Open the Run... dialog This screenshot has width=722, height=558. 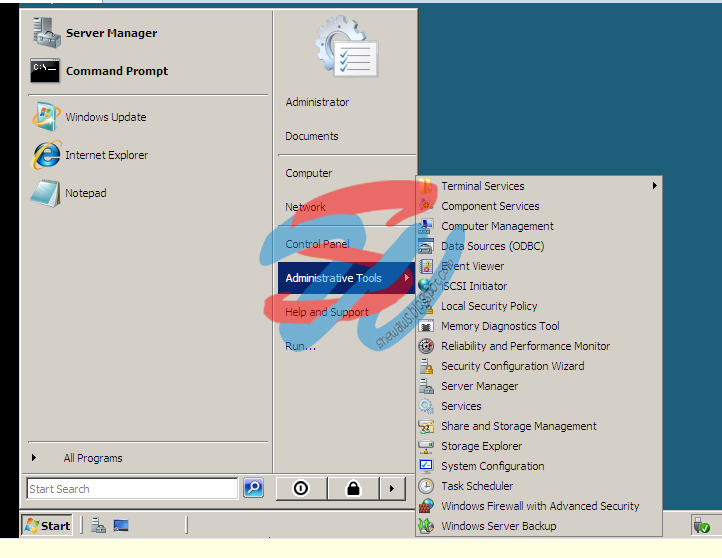tap(300, 346)
